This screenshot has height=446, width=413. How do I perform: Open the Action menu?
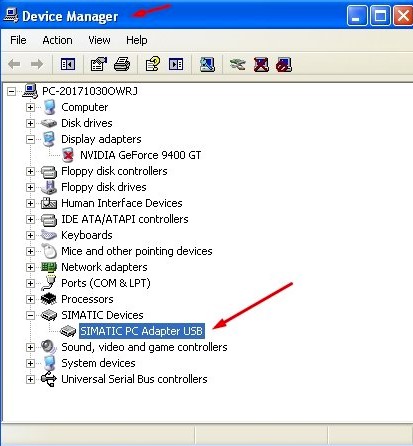(x=57, y=40)
